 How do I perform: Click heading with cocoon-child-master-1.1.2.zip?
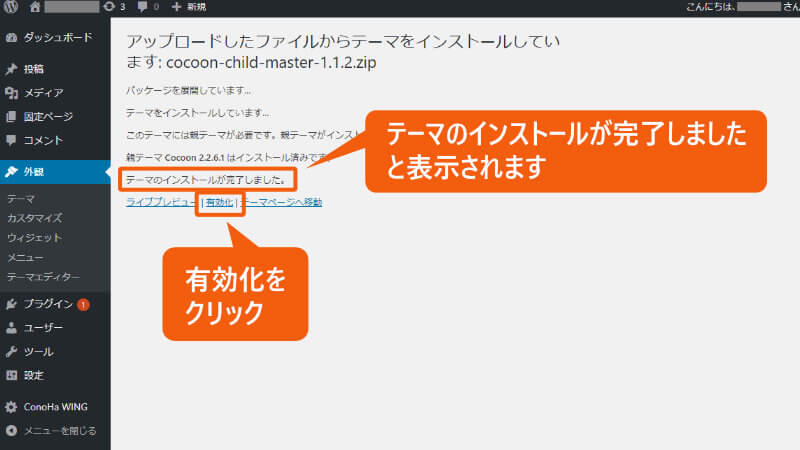[343, 52]
